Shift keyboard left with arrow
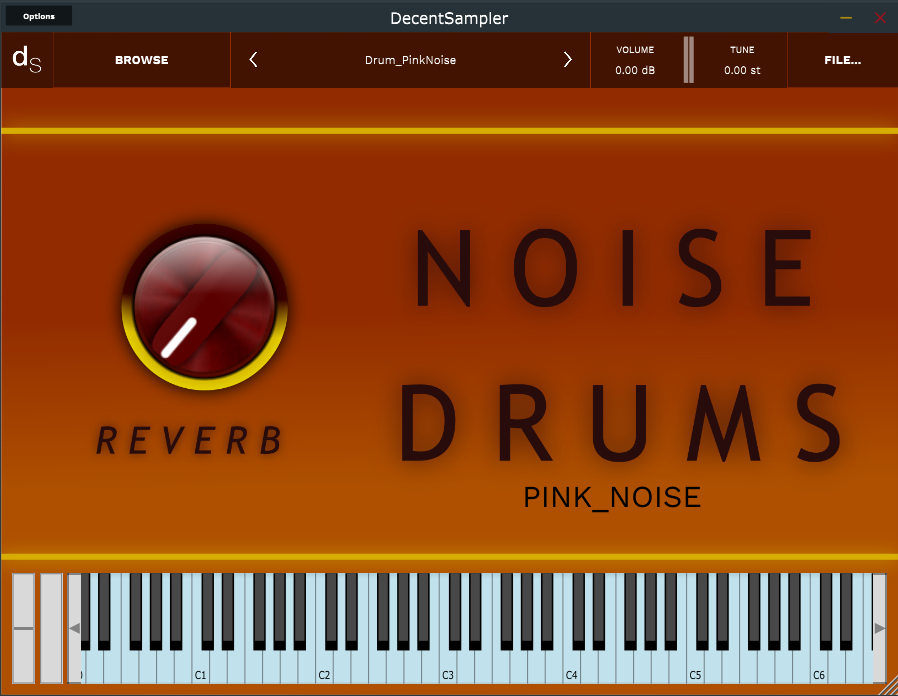 coord(74,628)
